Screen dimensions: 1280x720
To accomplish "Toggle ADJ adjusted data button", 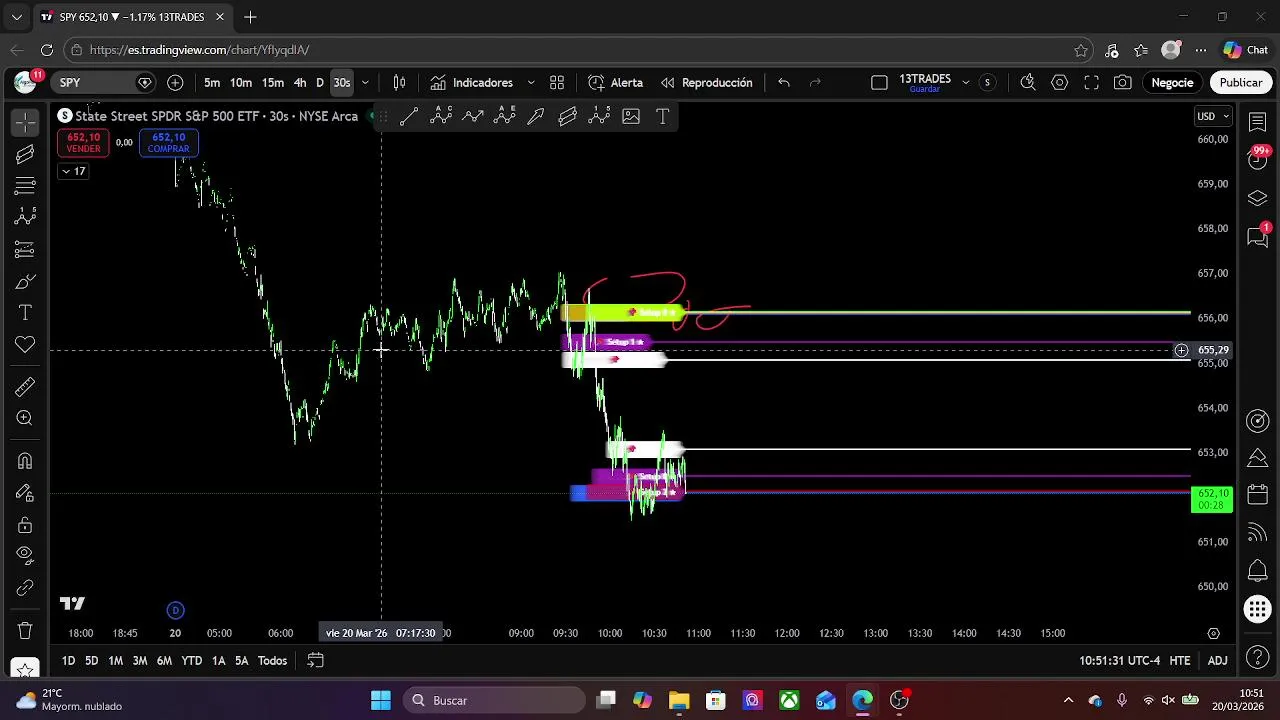I will tap(1217, 661).
